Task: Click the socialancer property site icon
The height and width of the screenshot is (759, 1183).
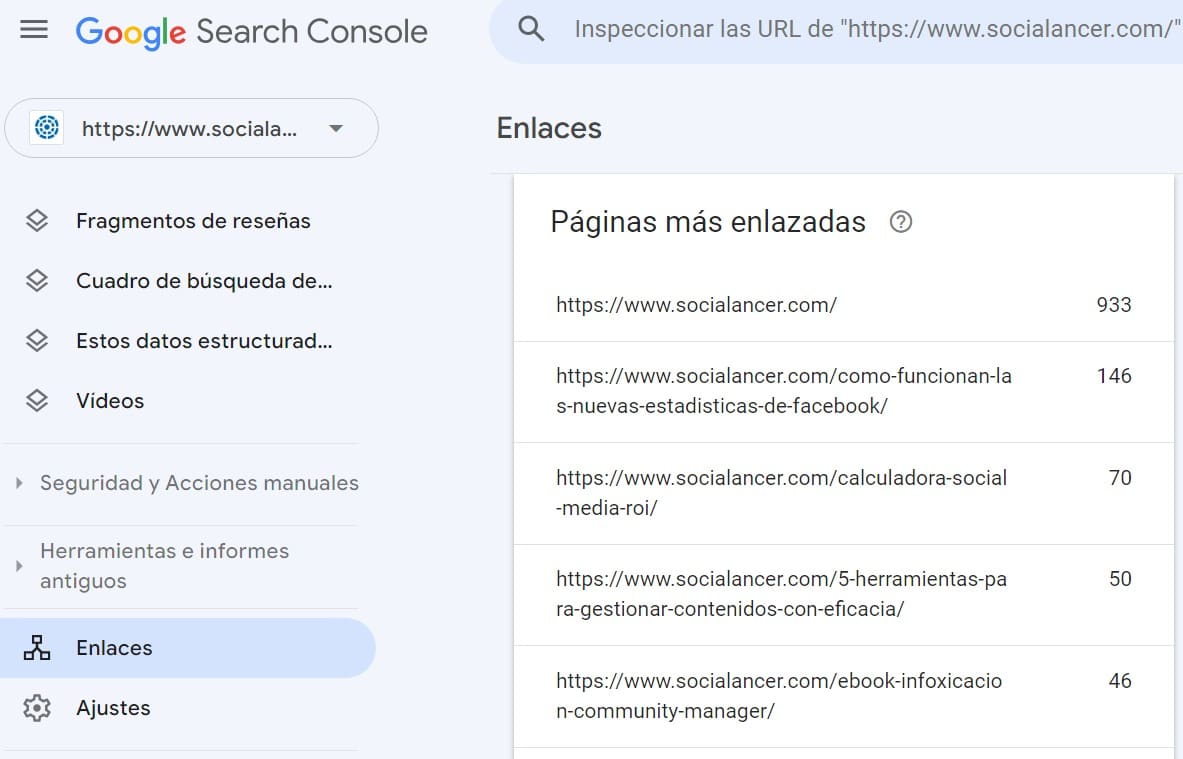Action: [x=47, y=128]
